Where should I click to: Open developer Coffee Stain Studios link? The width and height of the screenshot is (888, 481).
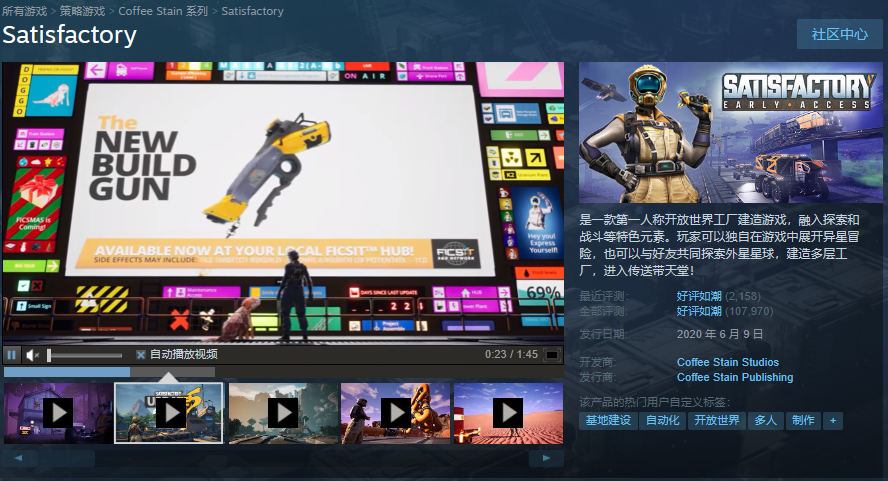(x=728, y=362)
